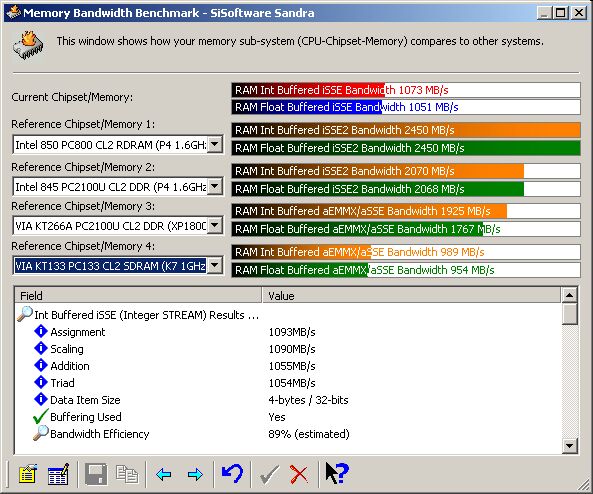Select the VIA KT266A PC2100U combo box
593x494 pixels.
(118, 226)
